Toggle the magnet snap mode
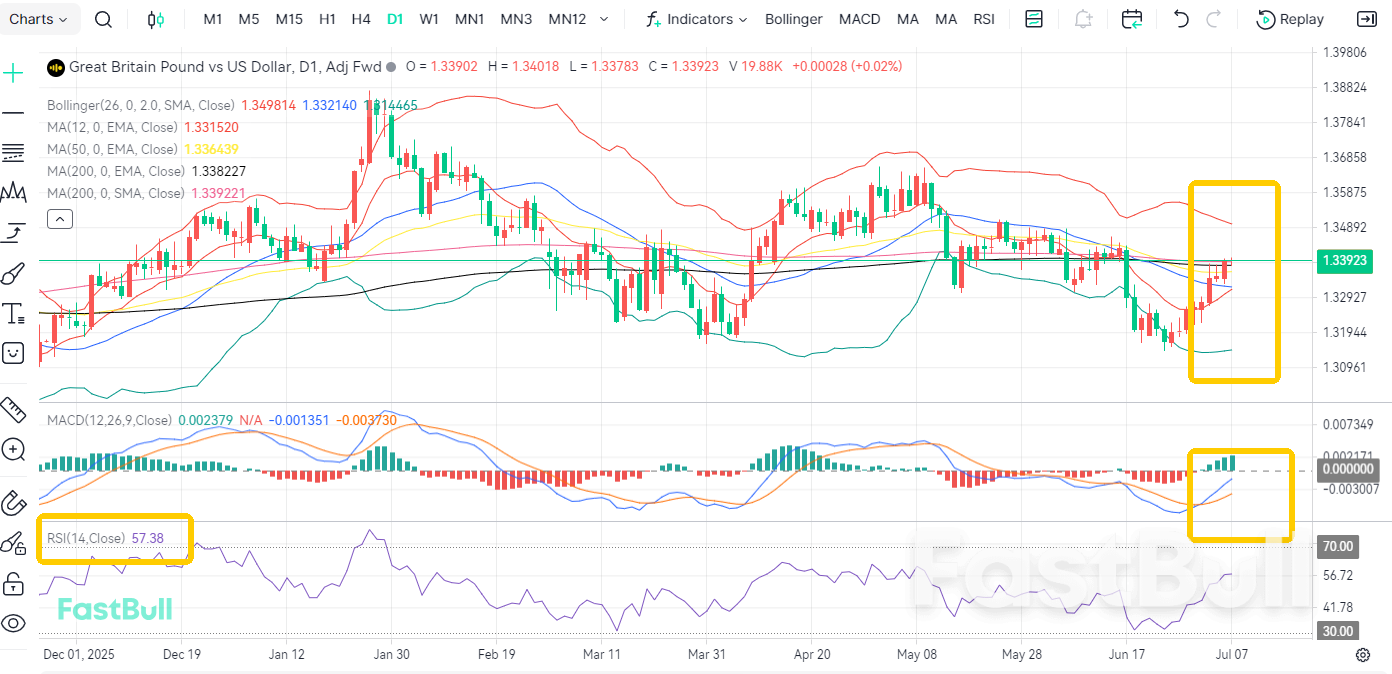Image resolution: width=1392 pixels, height=674 pixels. (13, 502)
